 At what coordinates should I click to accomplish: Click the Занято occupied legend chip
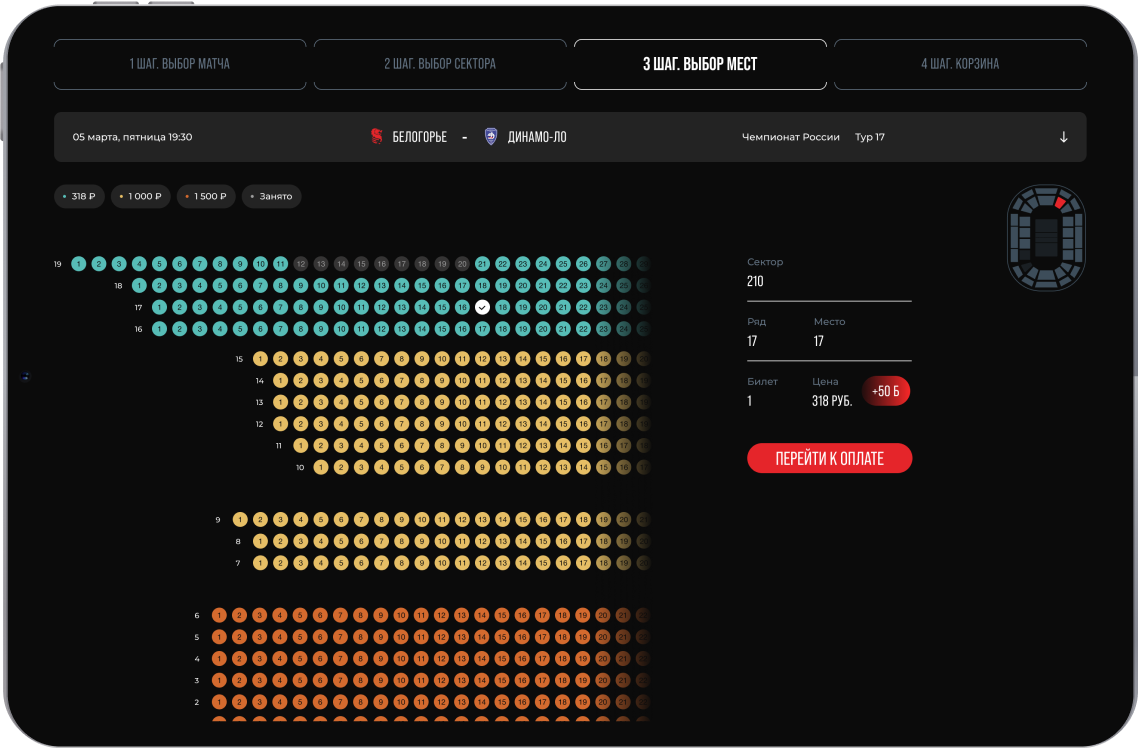(x=271, y=196)
